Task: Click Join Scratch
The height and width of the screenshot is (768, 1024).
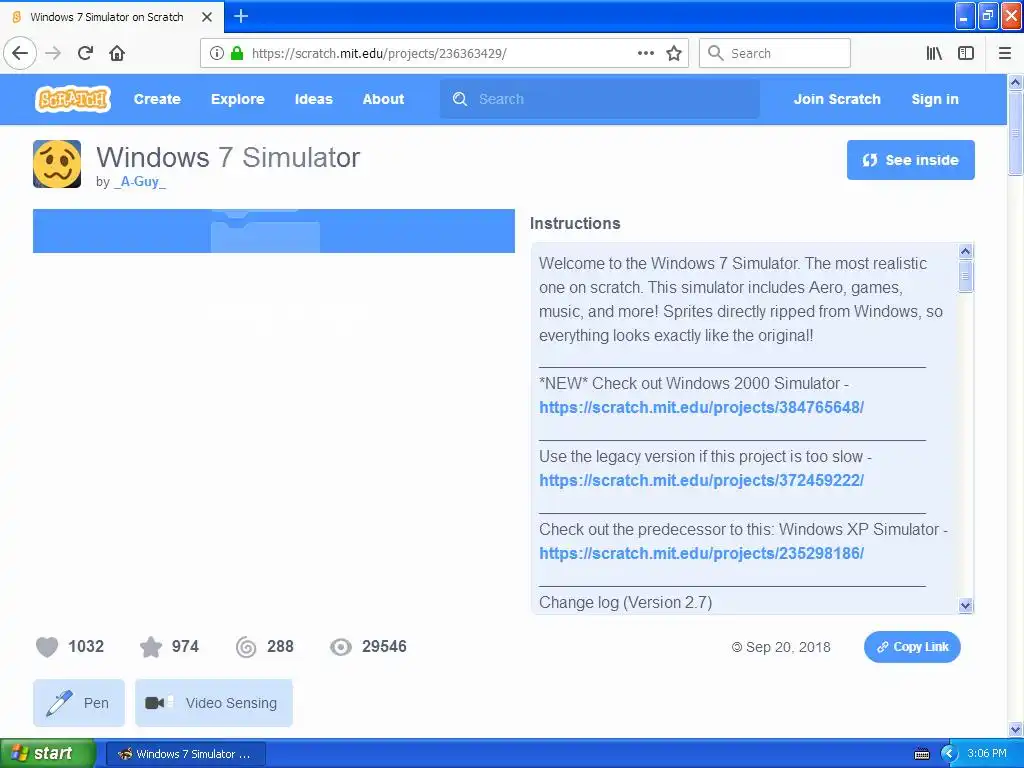Action: (837, 99)
